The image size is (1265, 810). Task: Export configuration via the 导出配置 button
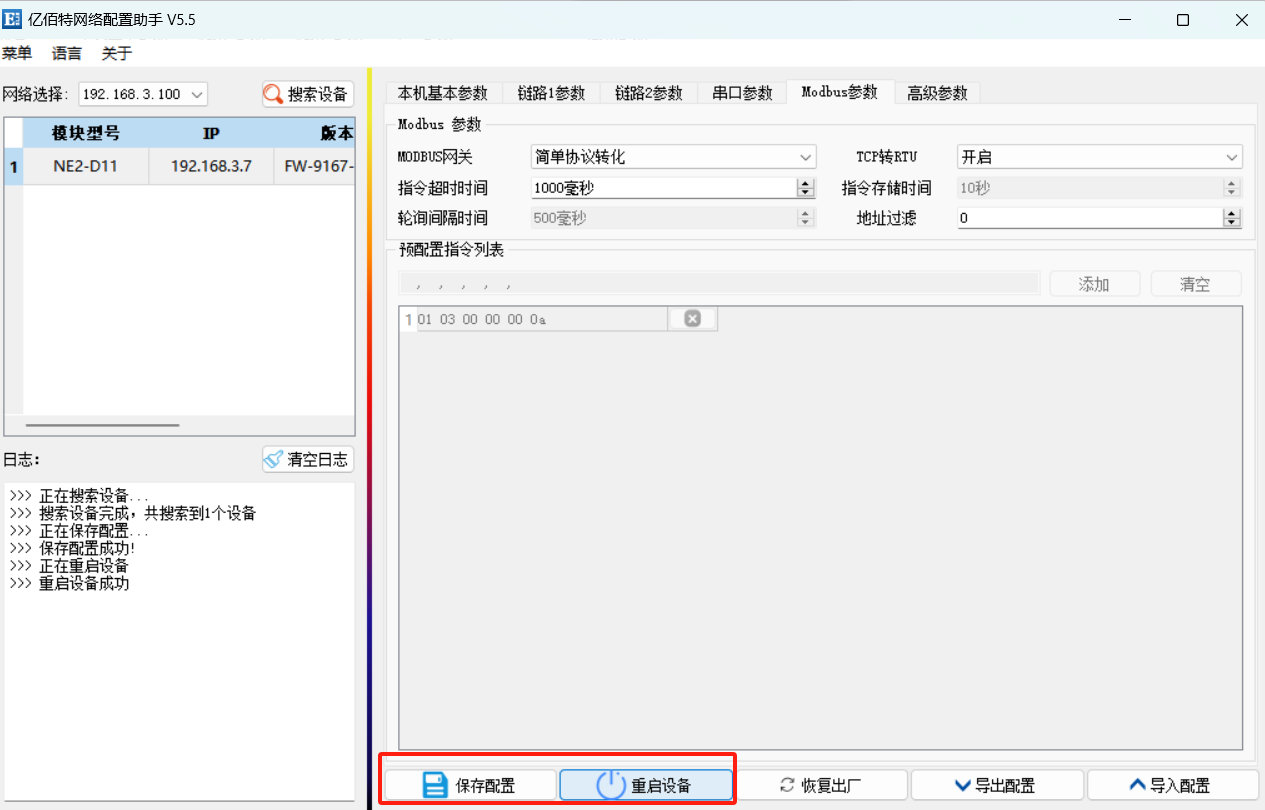tap(996, 785)
